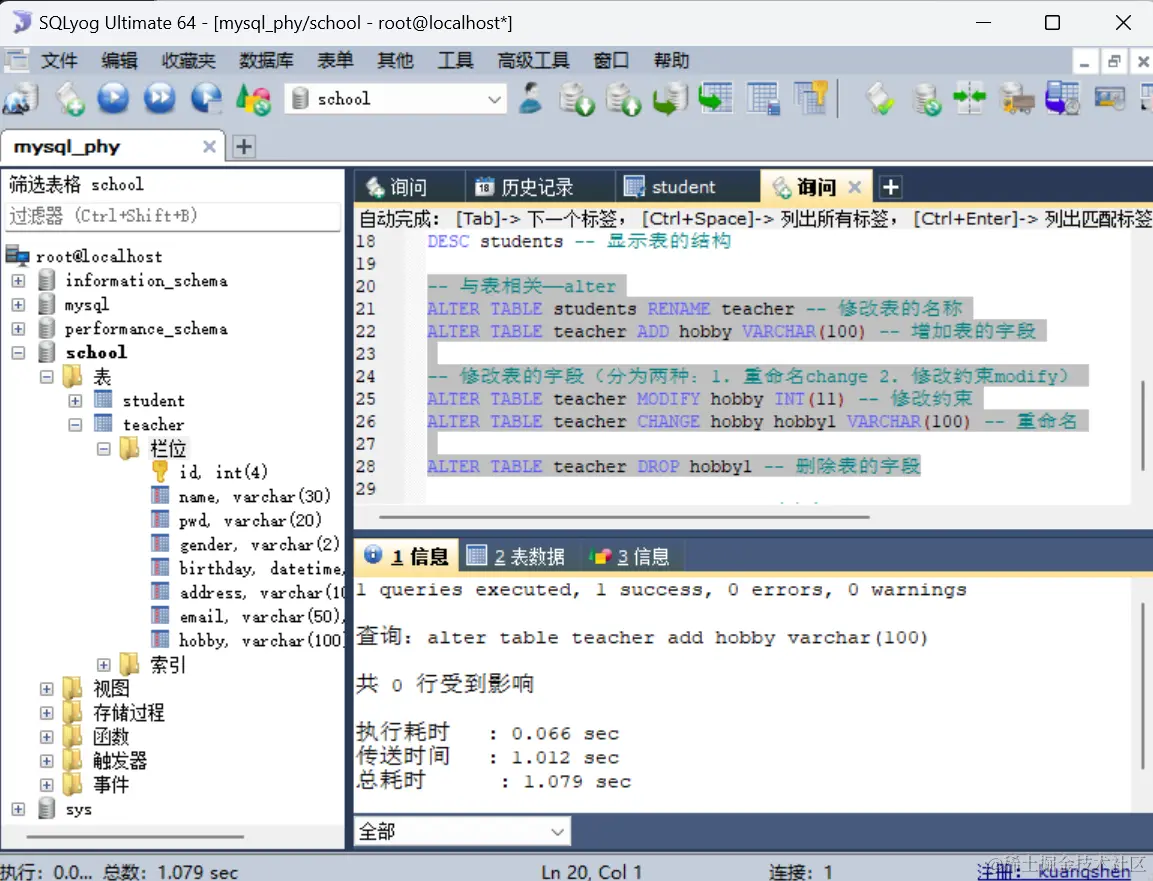Expand the 视图 views folder
1153x881 pixels.
[x=46, y=689]
